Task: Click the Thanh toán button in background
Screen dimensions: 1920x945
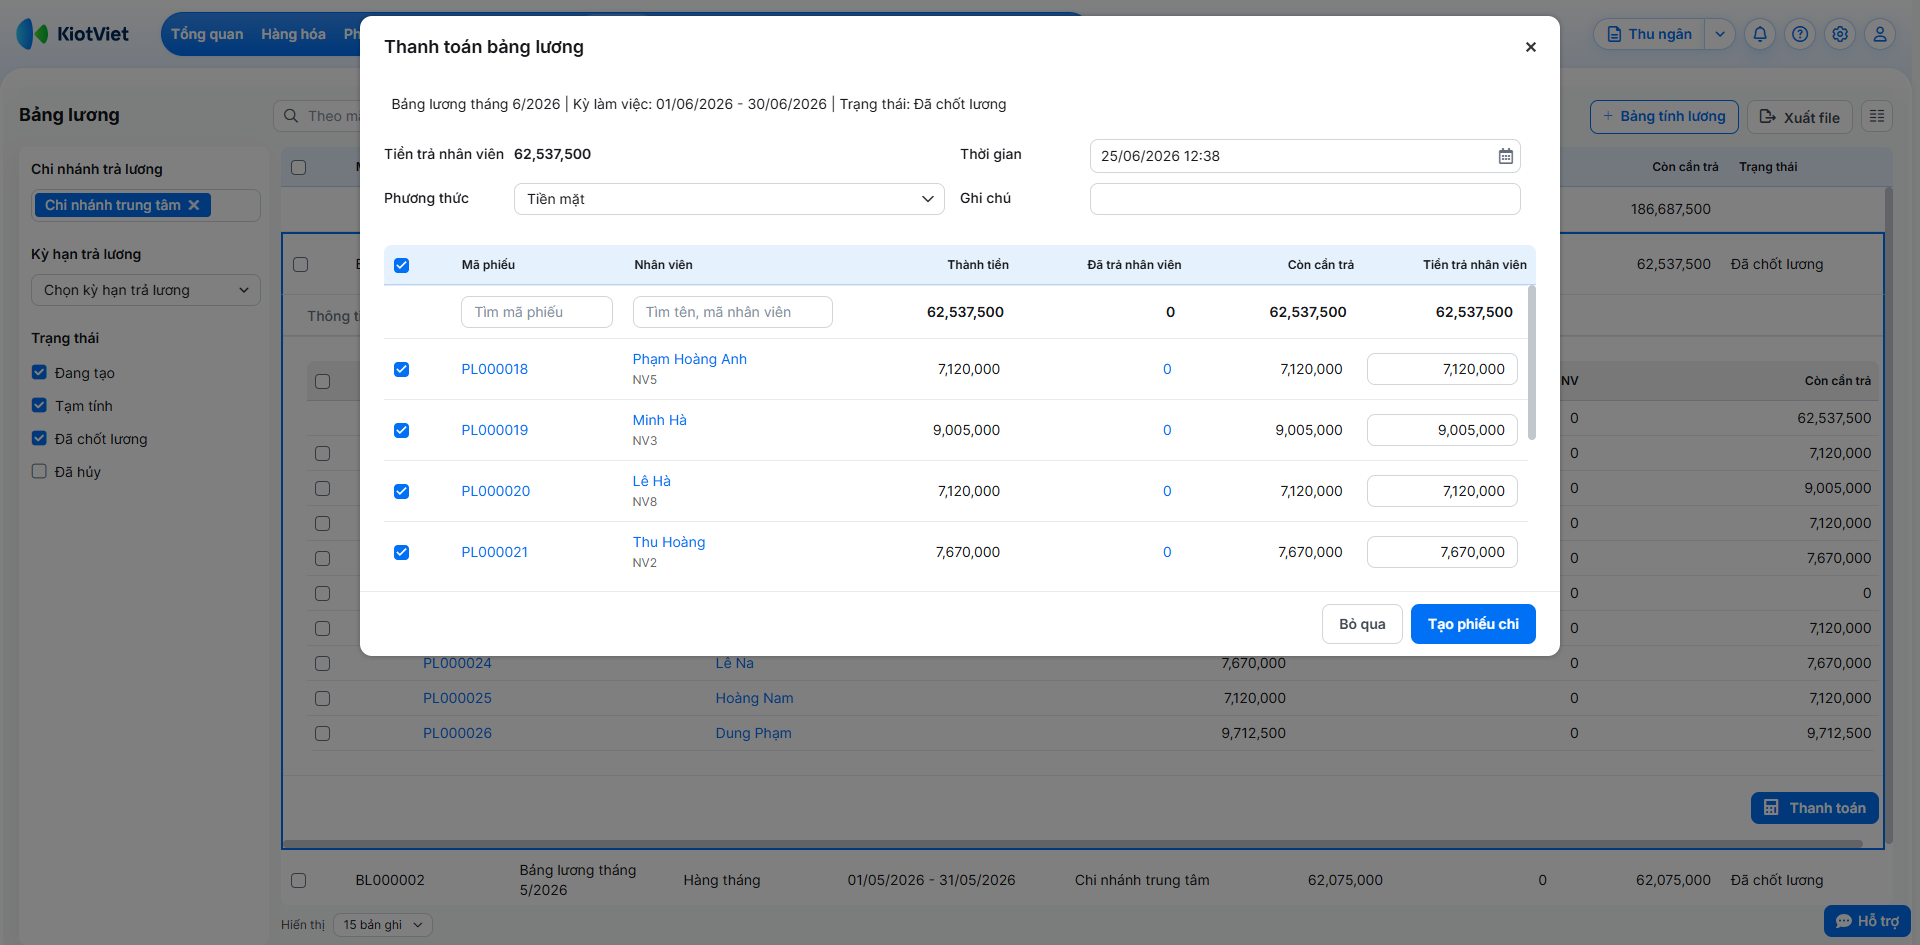Action: tap(1815, 808)
